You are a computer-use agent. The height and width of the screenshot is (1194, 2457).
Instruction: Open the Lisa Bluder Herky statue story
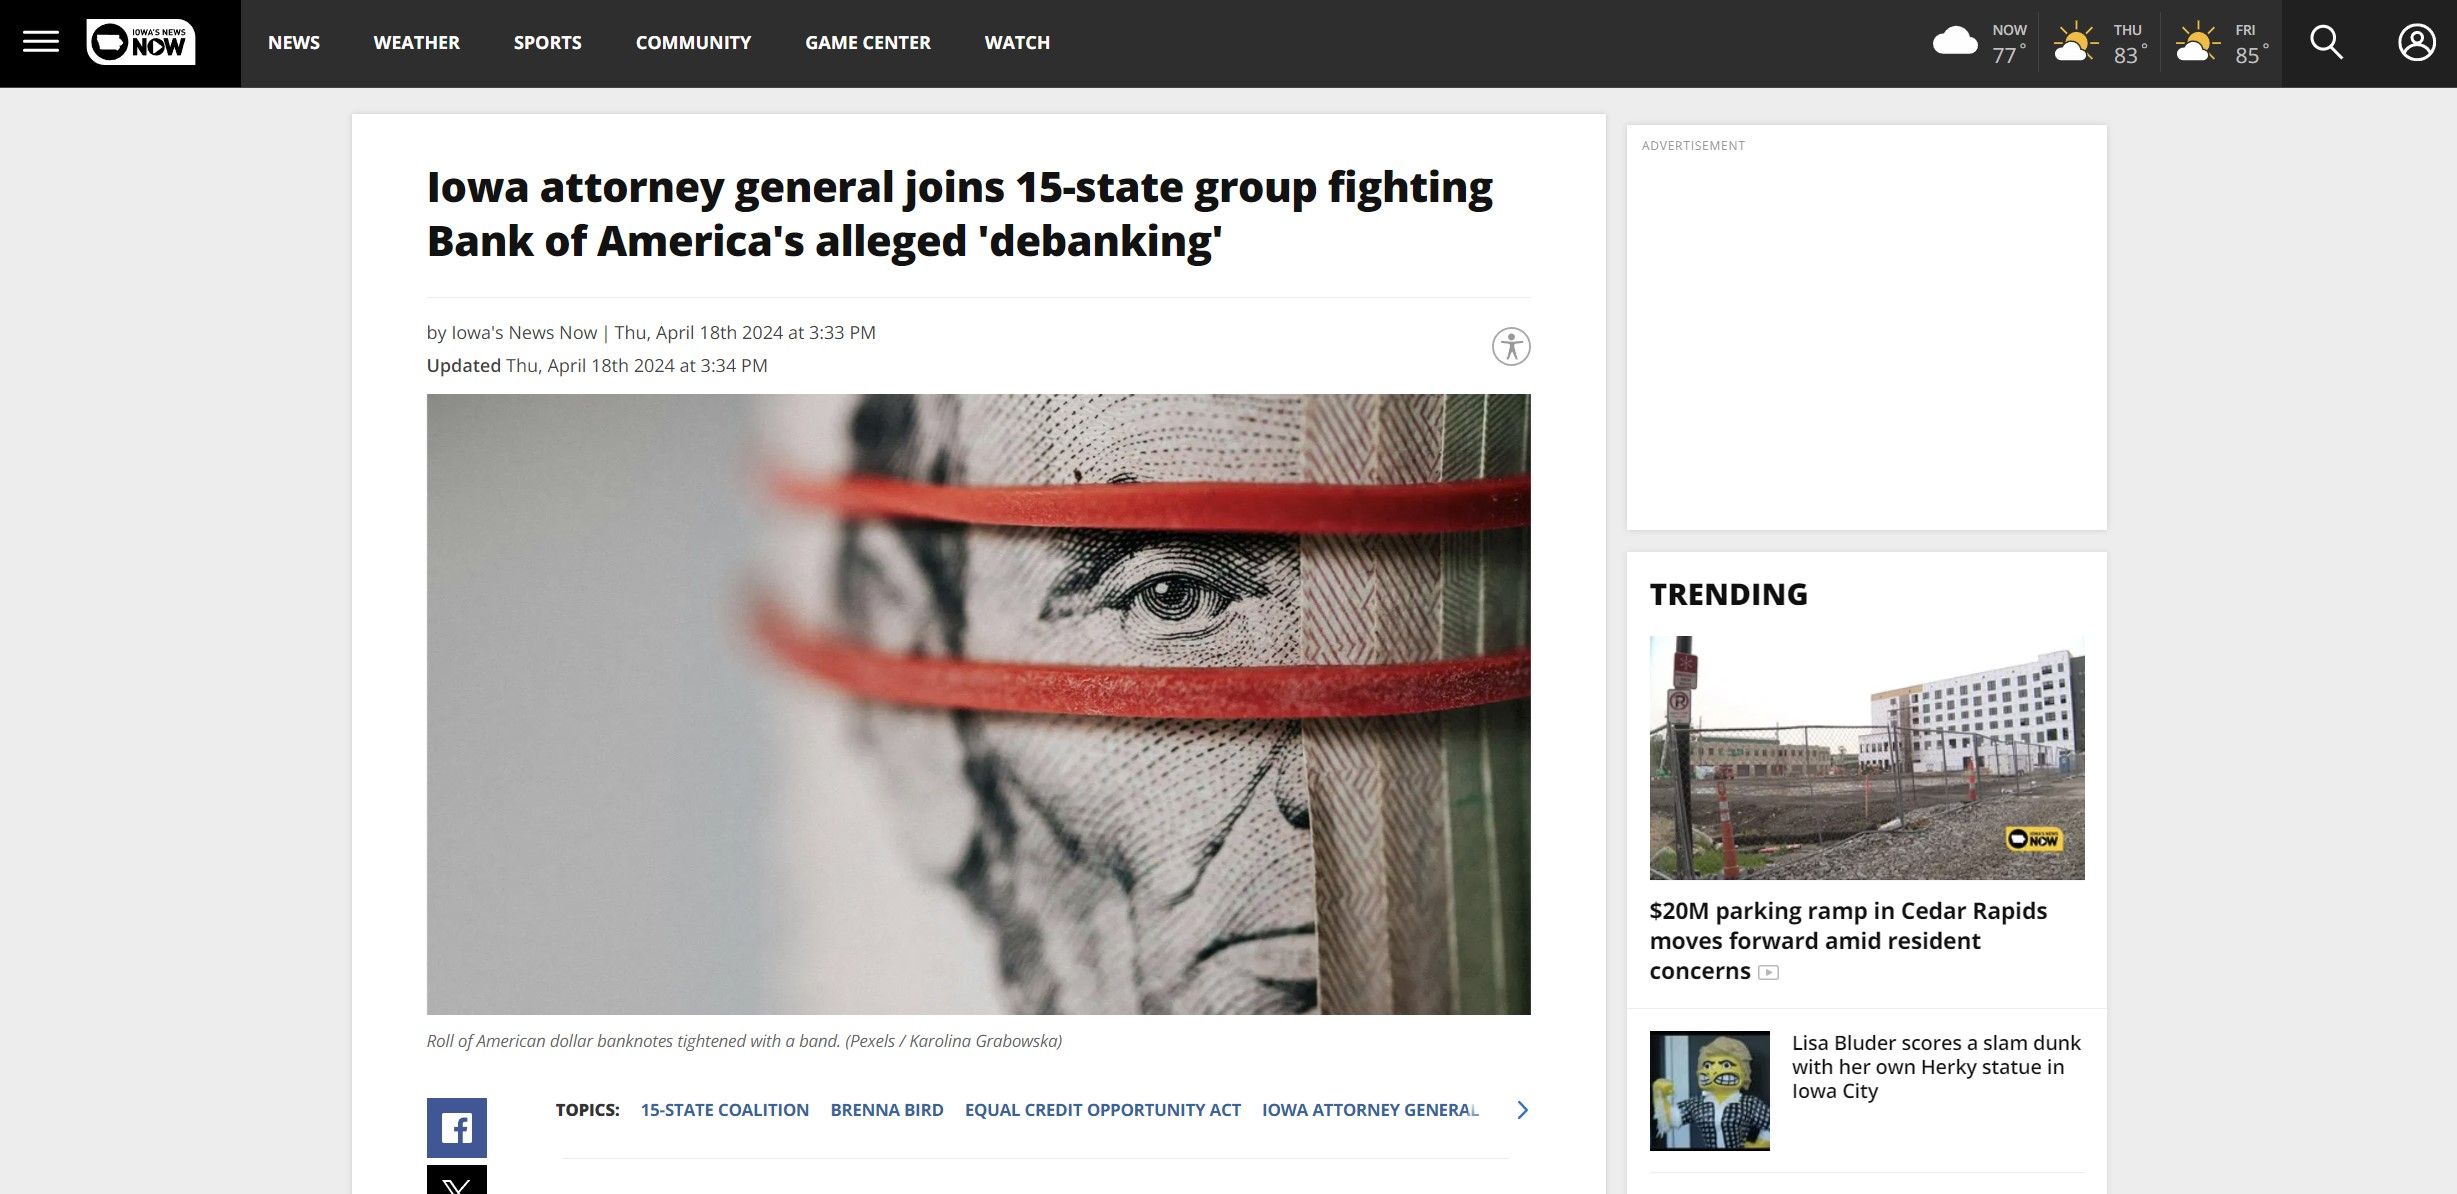tap(1936, 1067)
